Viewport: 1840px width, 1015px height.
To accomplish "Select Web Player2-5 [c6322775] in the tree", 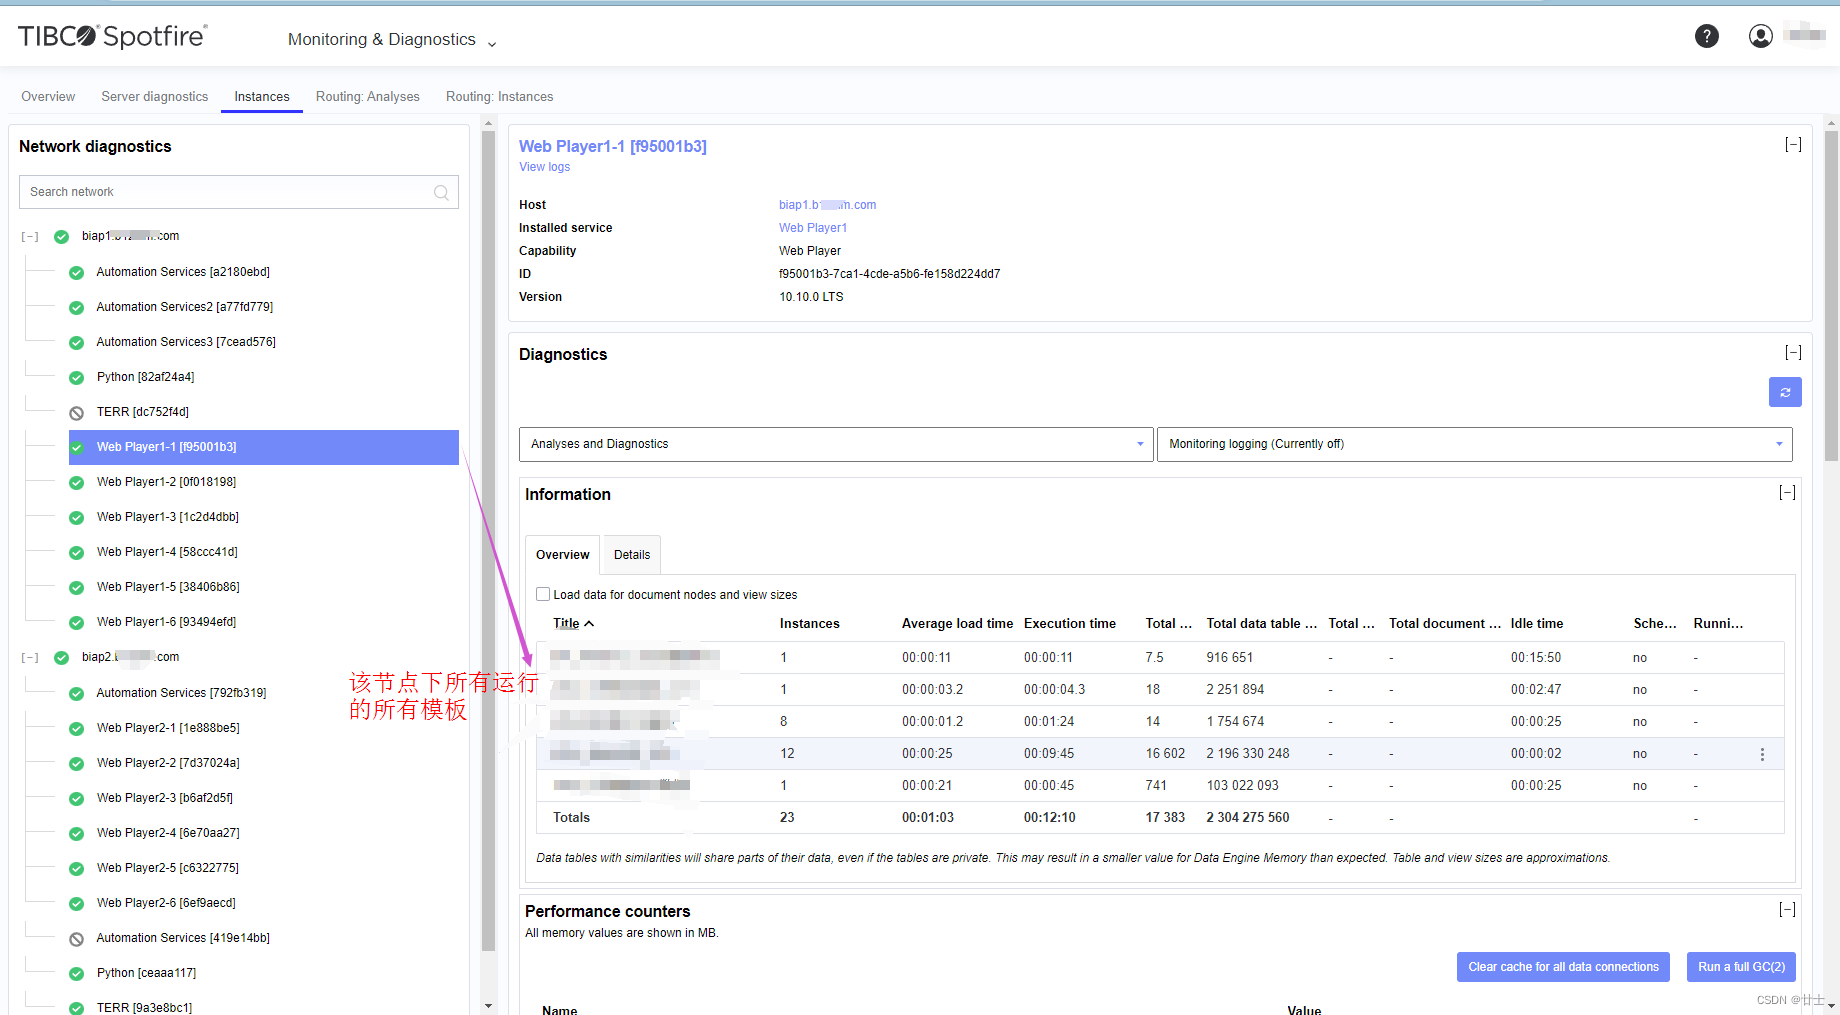I will (168, 868).
